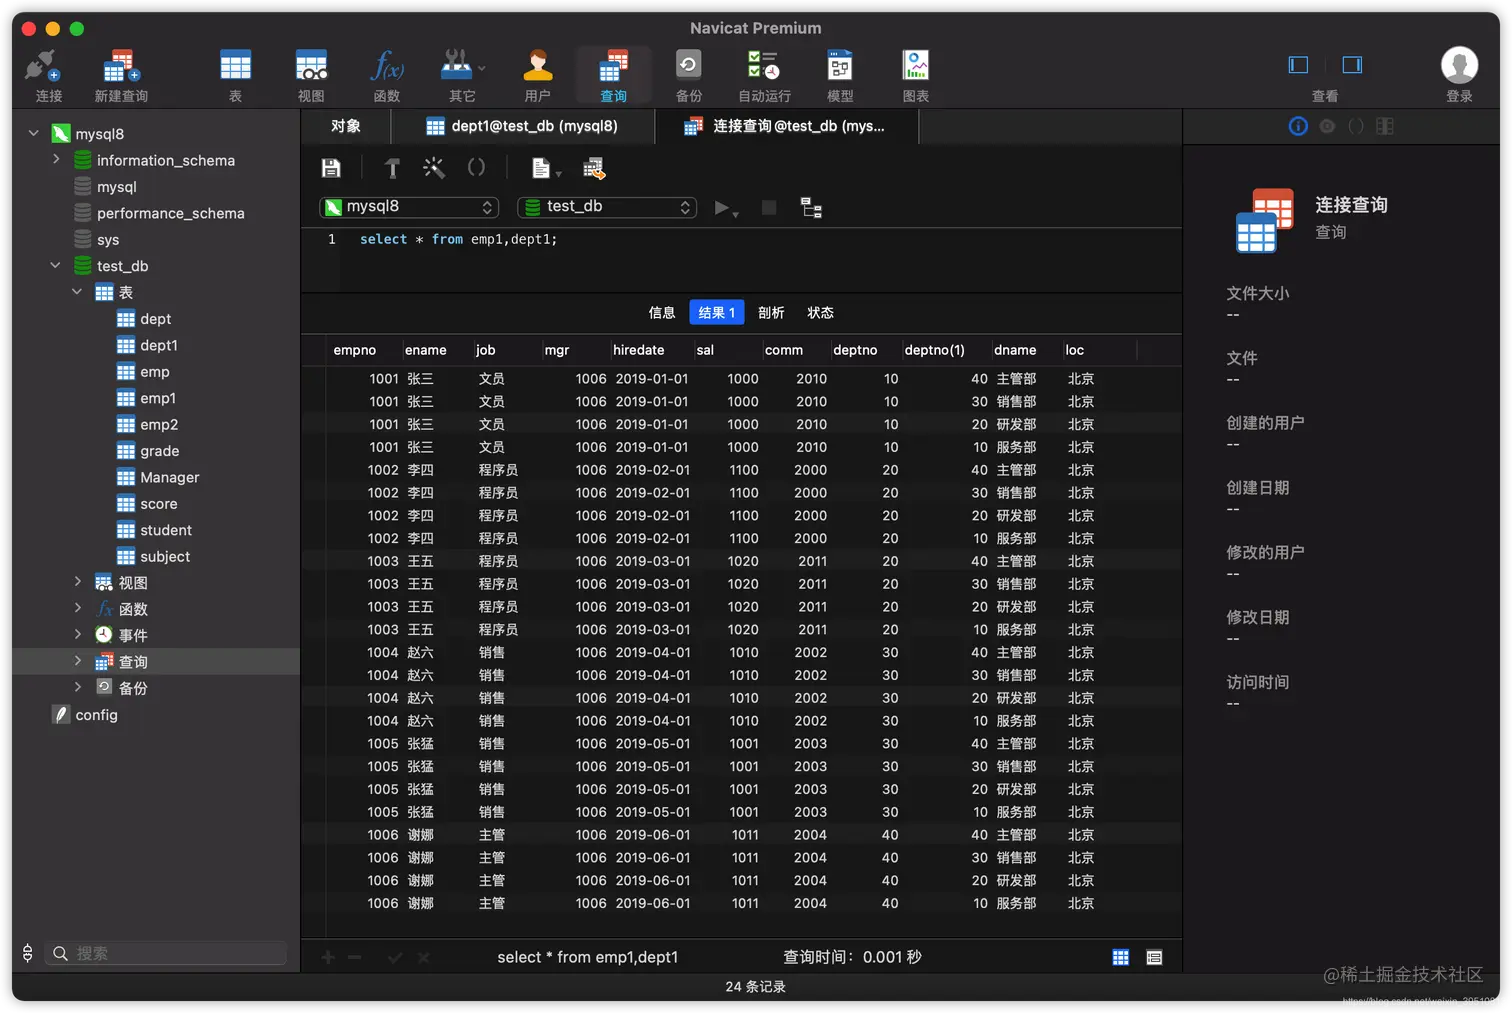This screenshot has height=1013, width=1512.
Task: Switch to the Objects (对象) tab
Action: click(x=346, y=126)
